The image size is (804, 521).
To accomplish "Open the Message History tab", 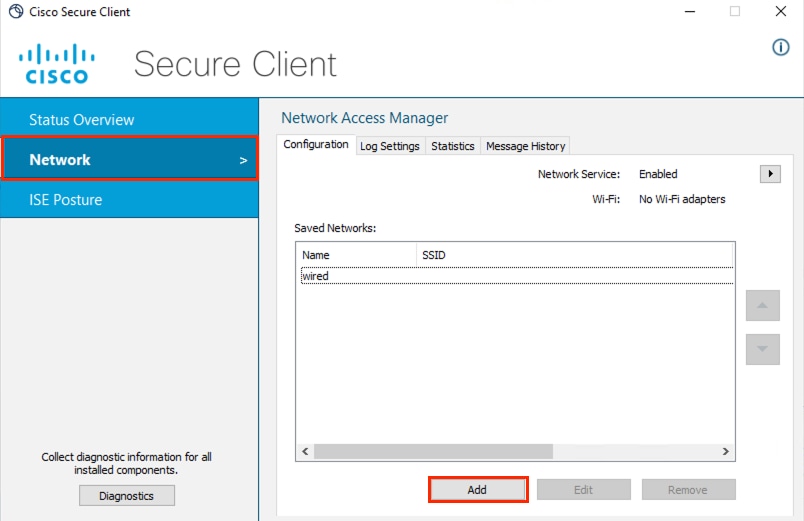I will [x=526, y=146].
